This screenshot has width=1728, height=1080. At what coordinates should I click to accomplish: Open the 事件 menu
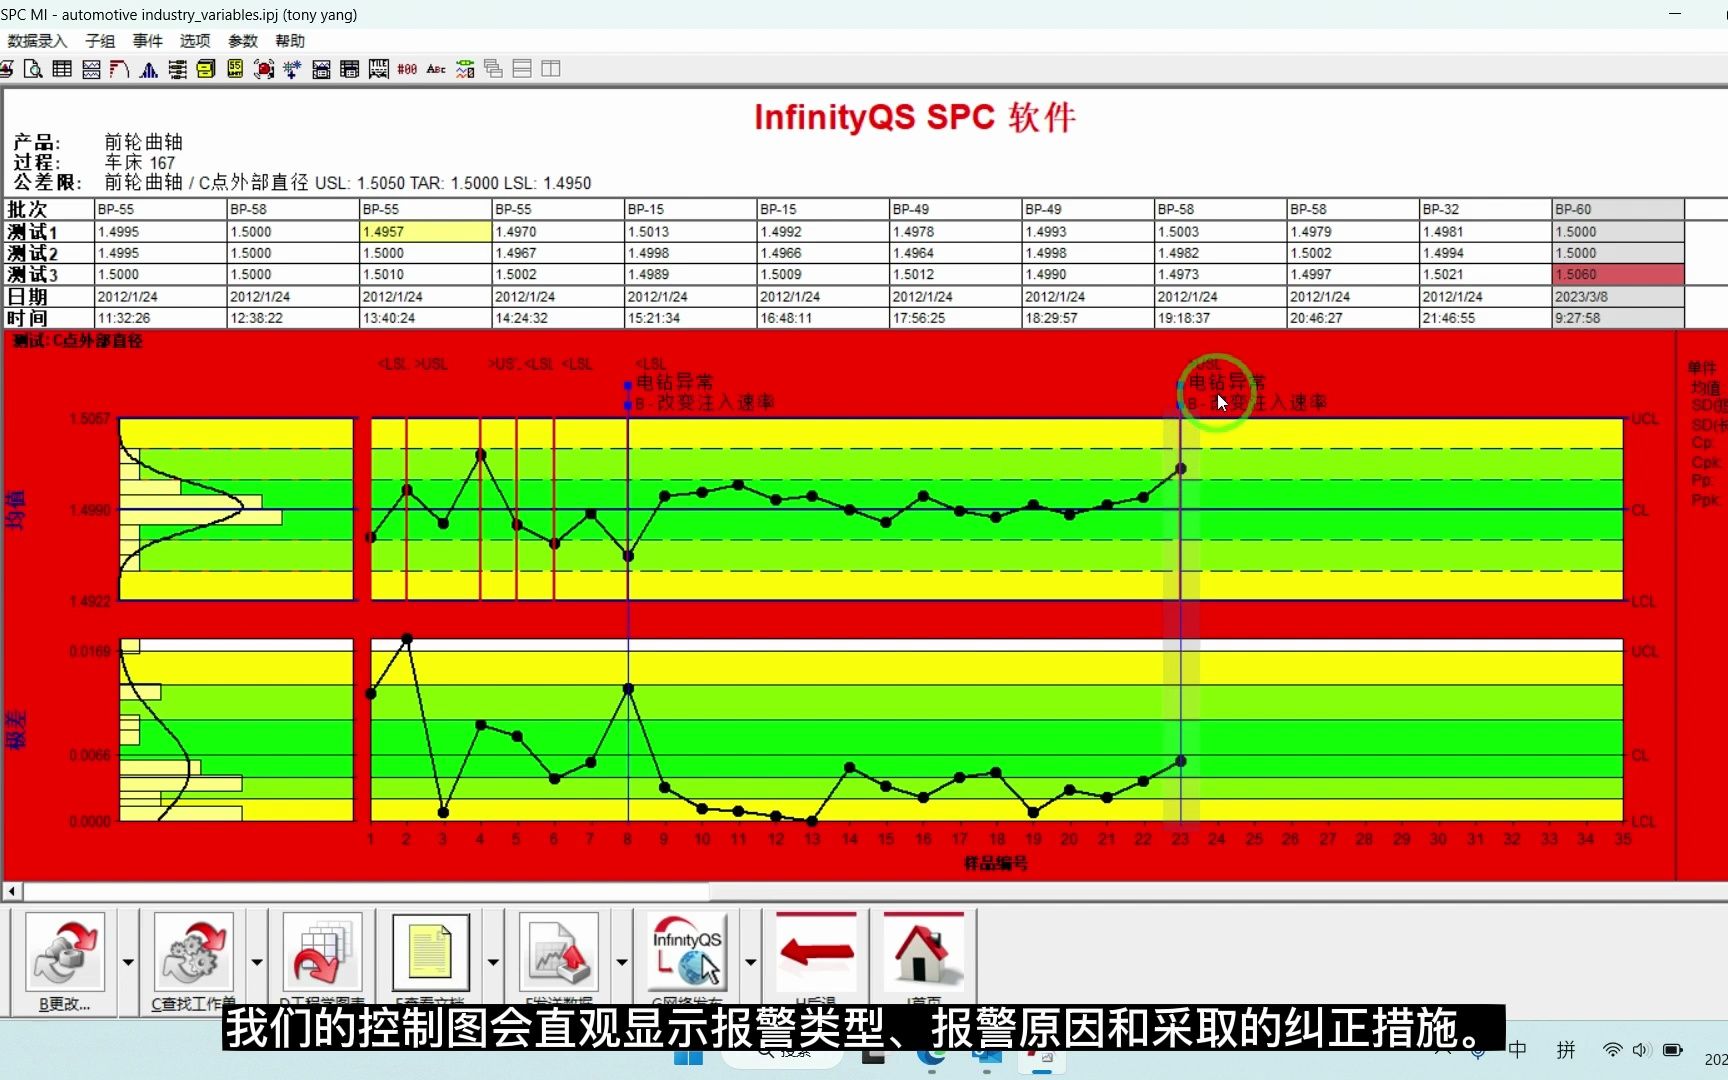coord(148,41)
